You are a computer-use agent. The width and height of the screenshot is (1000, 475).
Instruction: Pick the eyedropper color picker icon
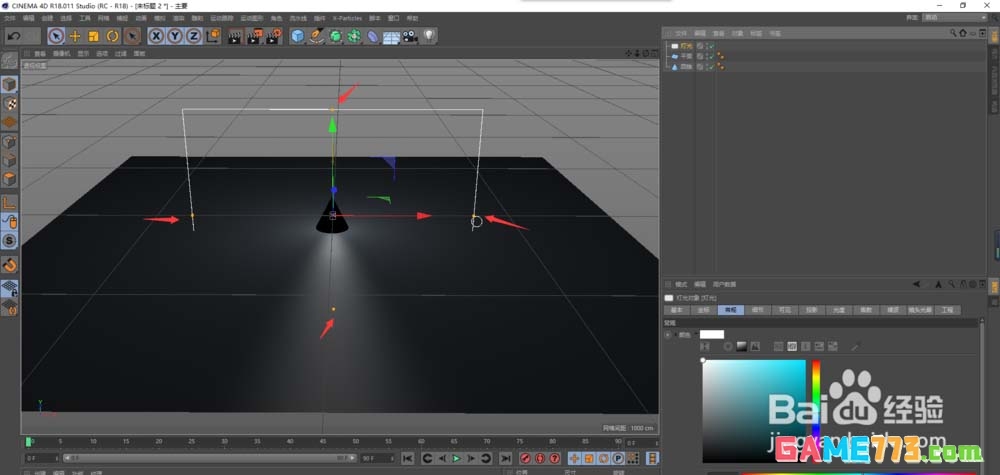point(855,347)
